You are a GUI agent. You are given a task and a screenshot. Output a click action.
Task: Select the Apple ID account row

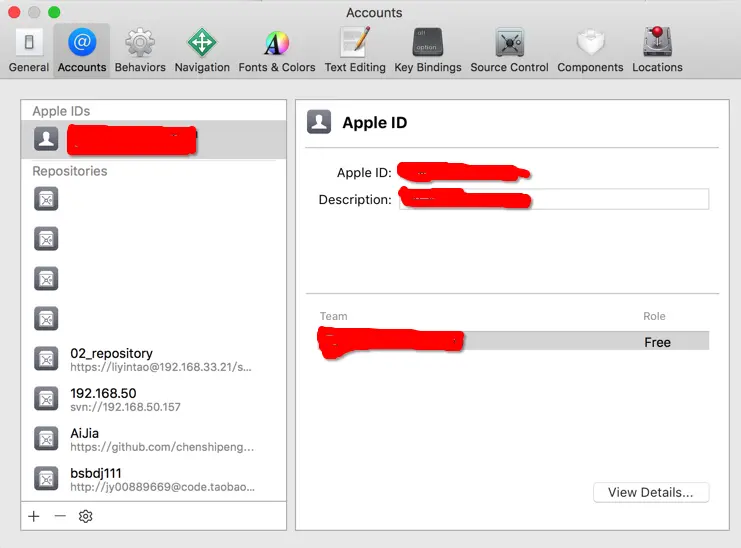click(x=154, y=139)
